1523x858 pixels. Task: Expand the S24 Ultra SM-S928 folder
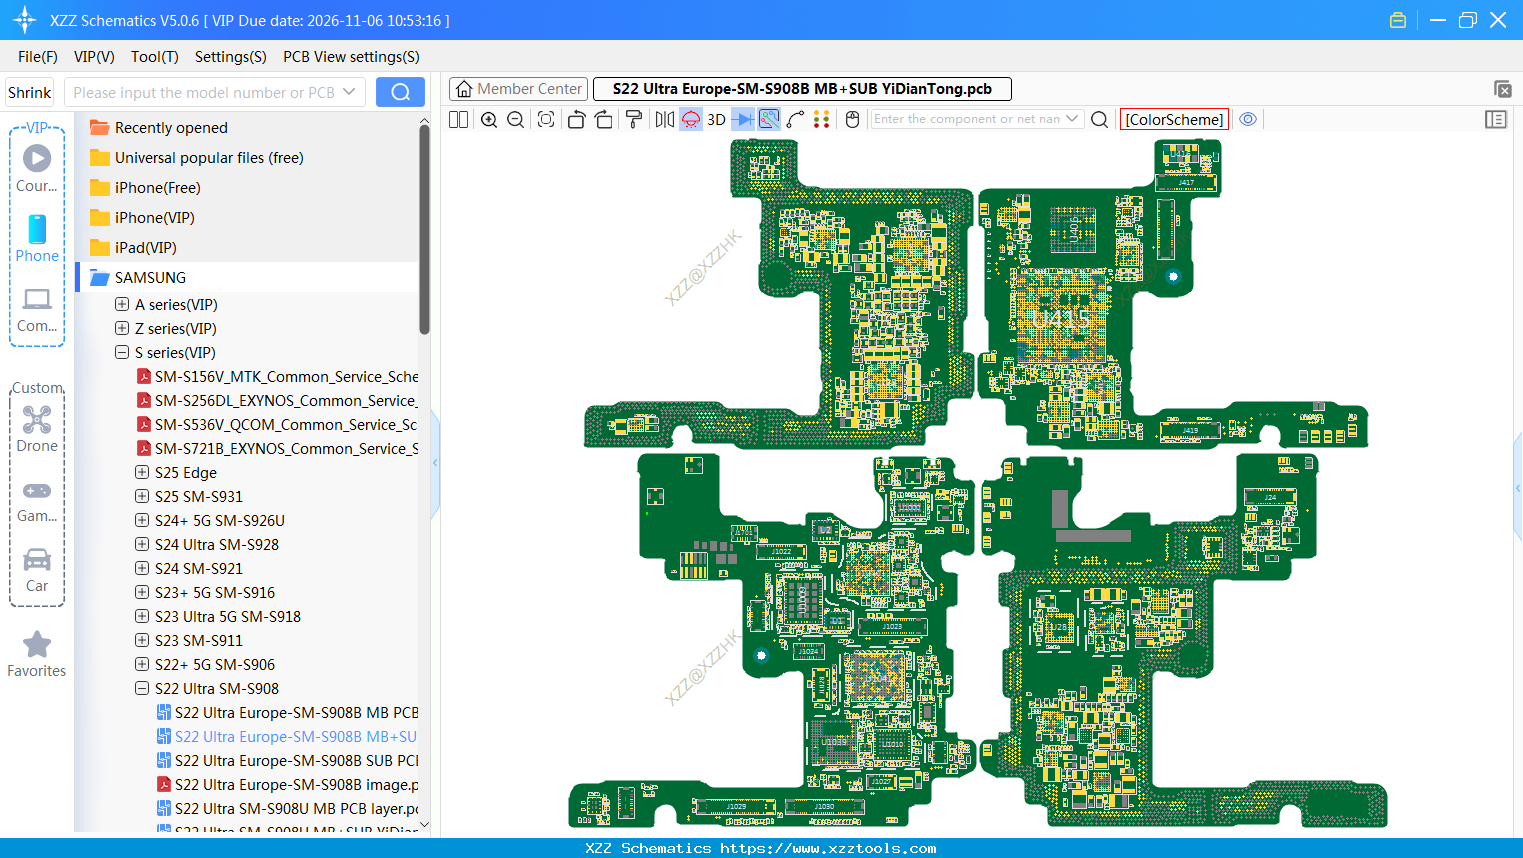click(x=142, y=544)
